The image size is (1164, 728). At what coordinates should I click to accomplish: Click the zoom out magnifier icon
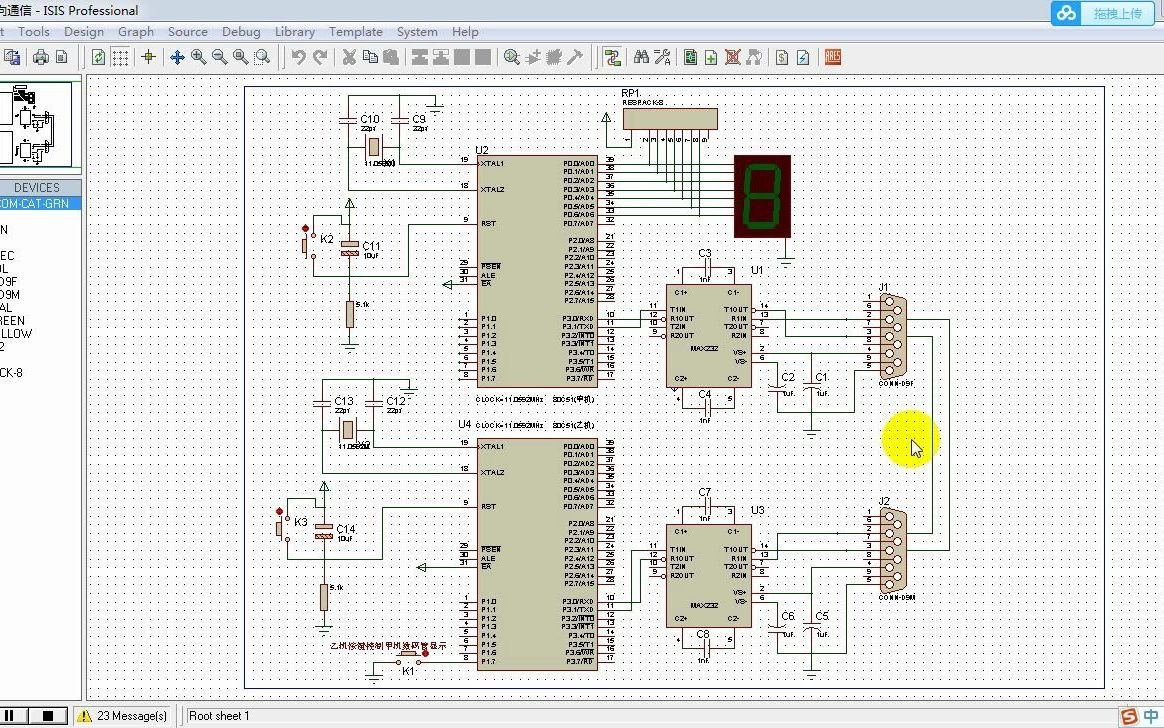pos(219,57)
